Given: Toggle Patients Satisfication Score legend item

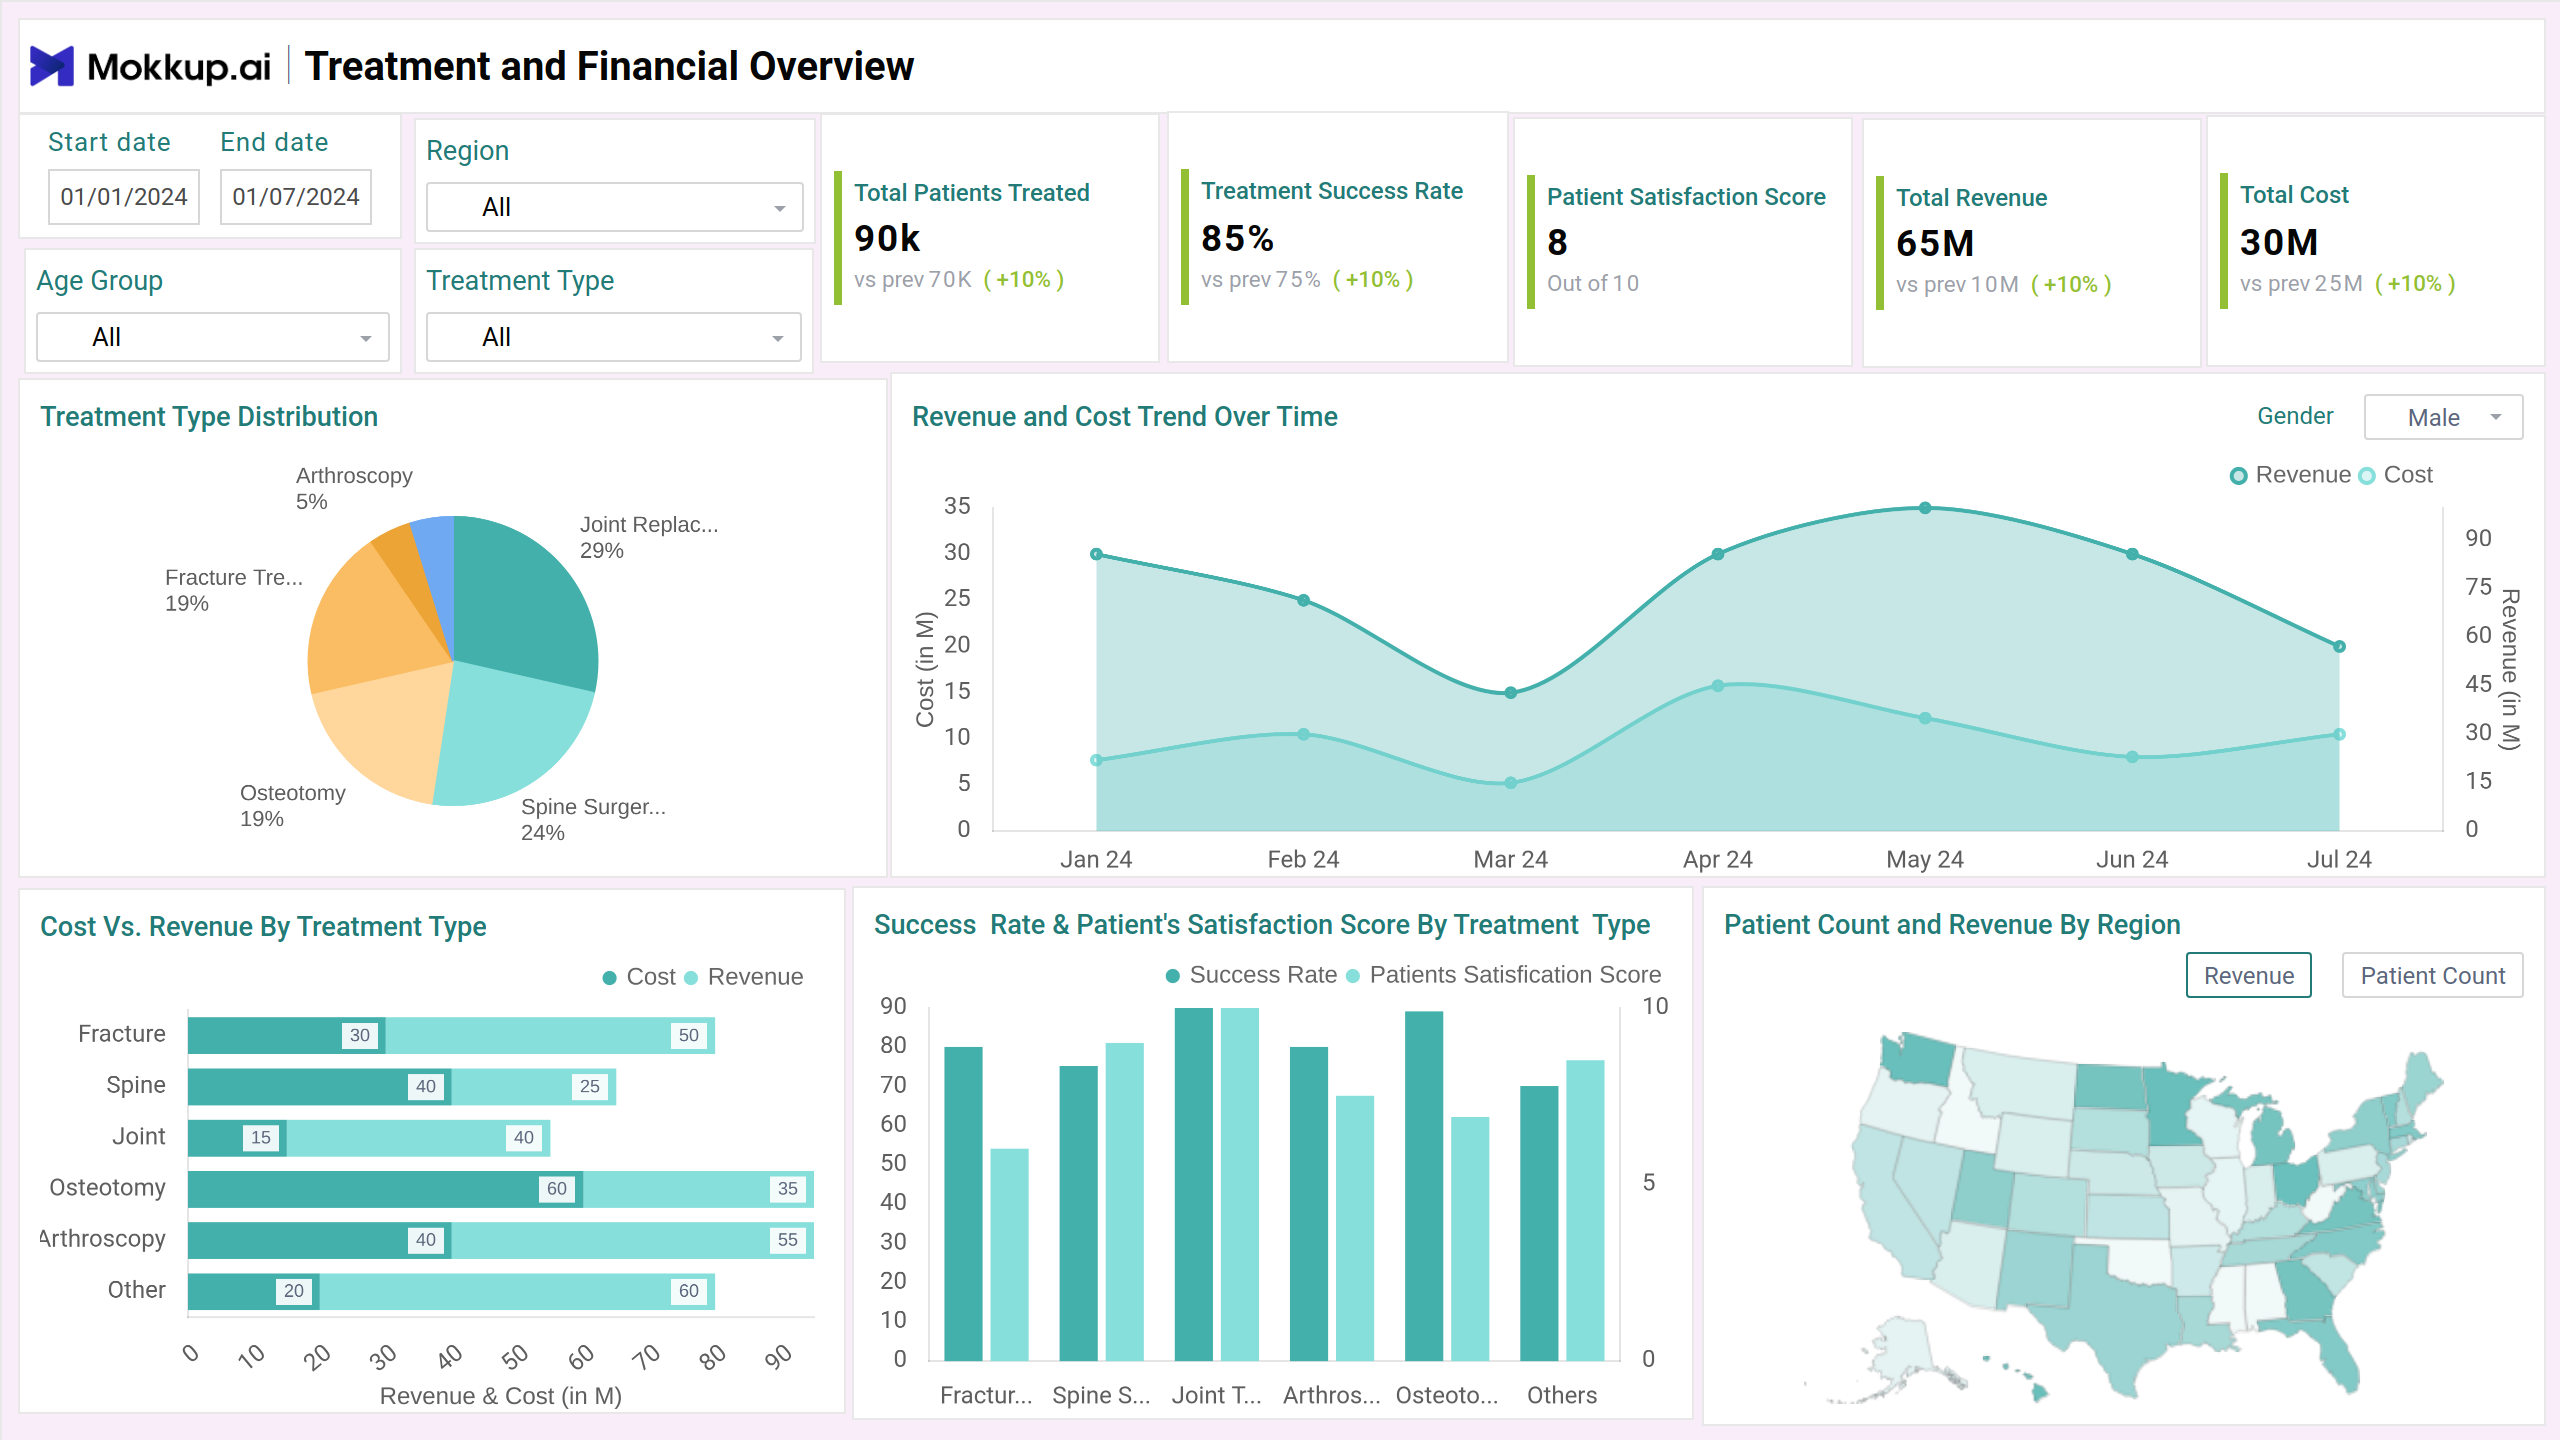Looking at the screenshot, I should click(x=1503, y=975).
